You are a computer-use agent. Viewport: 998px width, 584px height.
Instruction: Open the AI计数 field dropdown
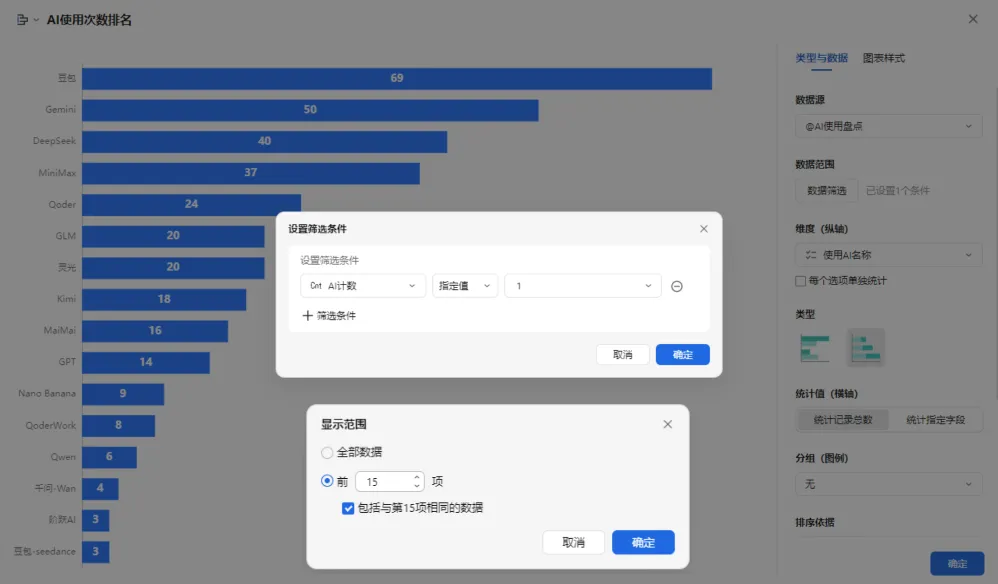[363, 286]
